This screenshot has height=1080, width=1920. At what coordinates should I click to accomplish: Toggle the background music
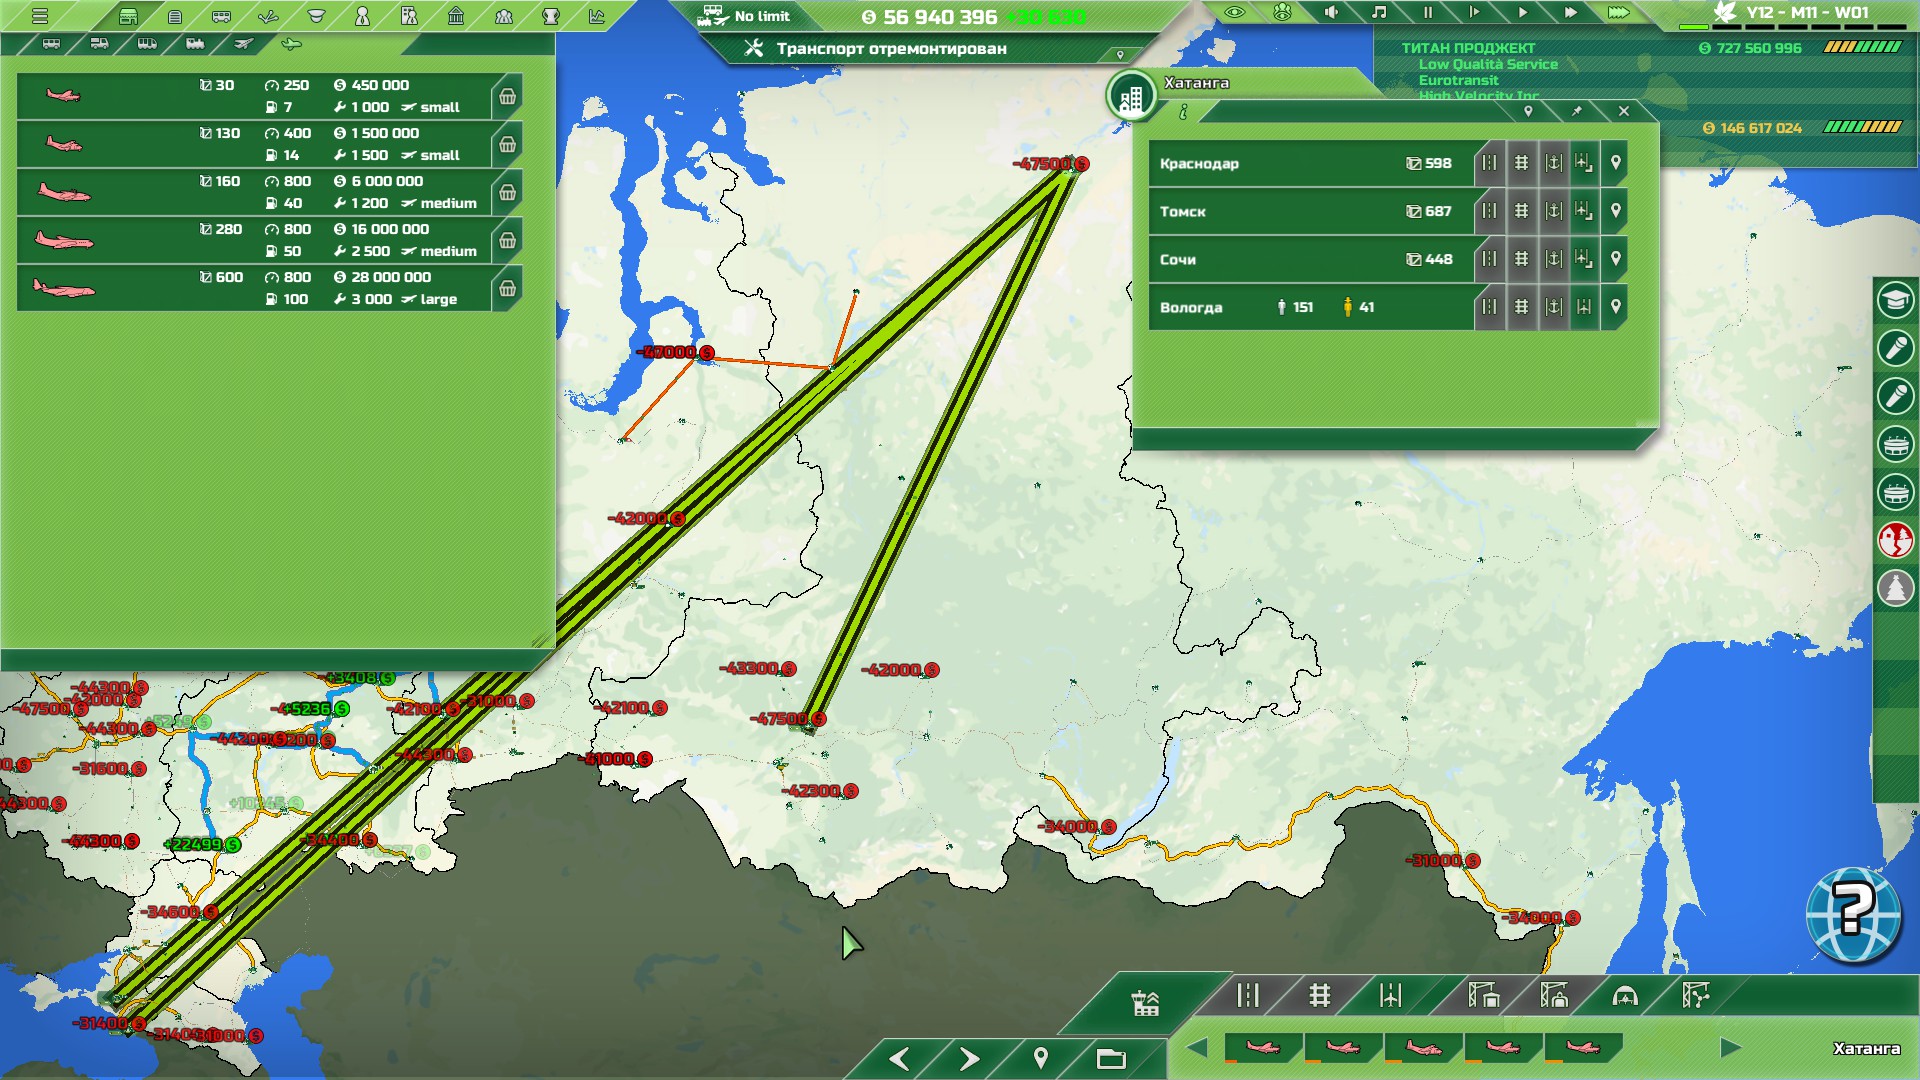[x=1379, y=13]
